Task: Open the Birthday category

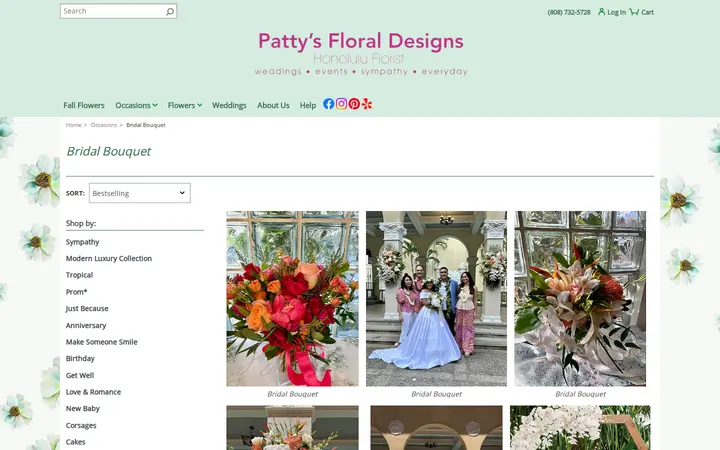Action: 80,358
